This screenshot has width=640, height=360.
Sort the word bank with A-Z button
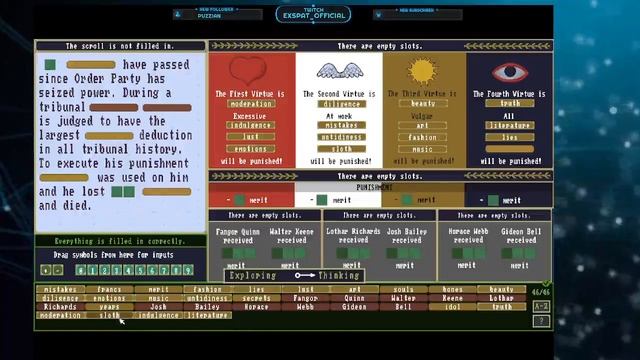point(541,306)
